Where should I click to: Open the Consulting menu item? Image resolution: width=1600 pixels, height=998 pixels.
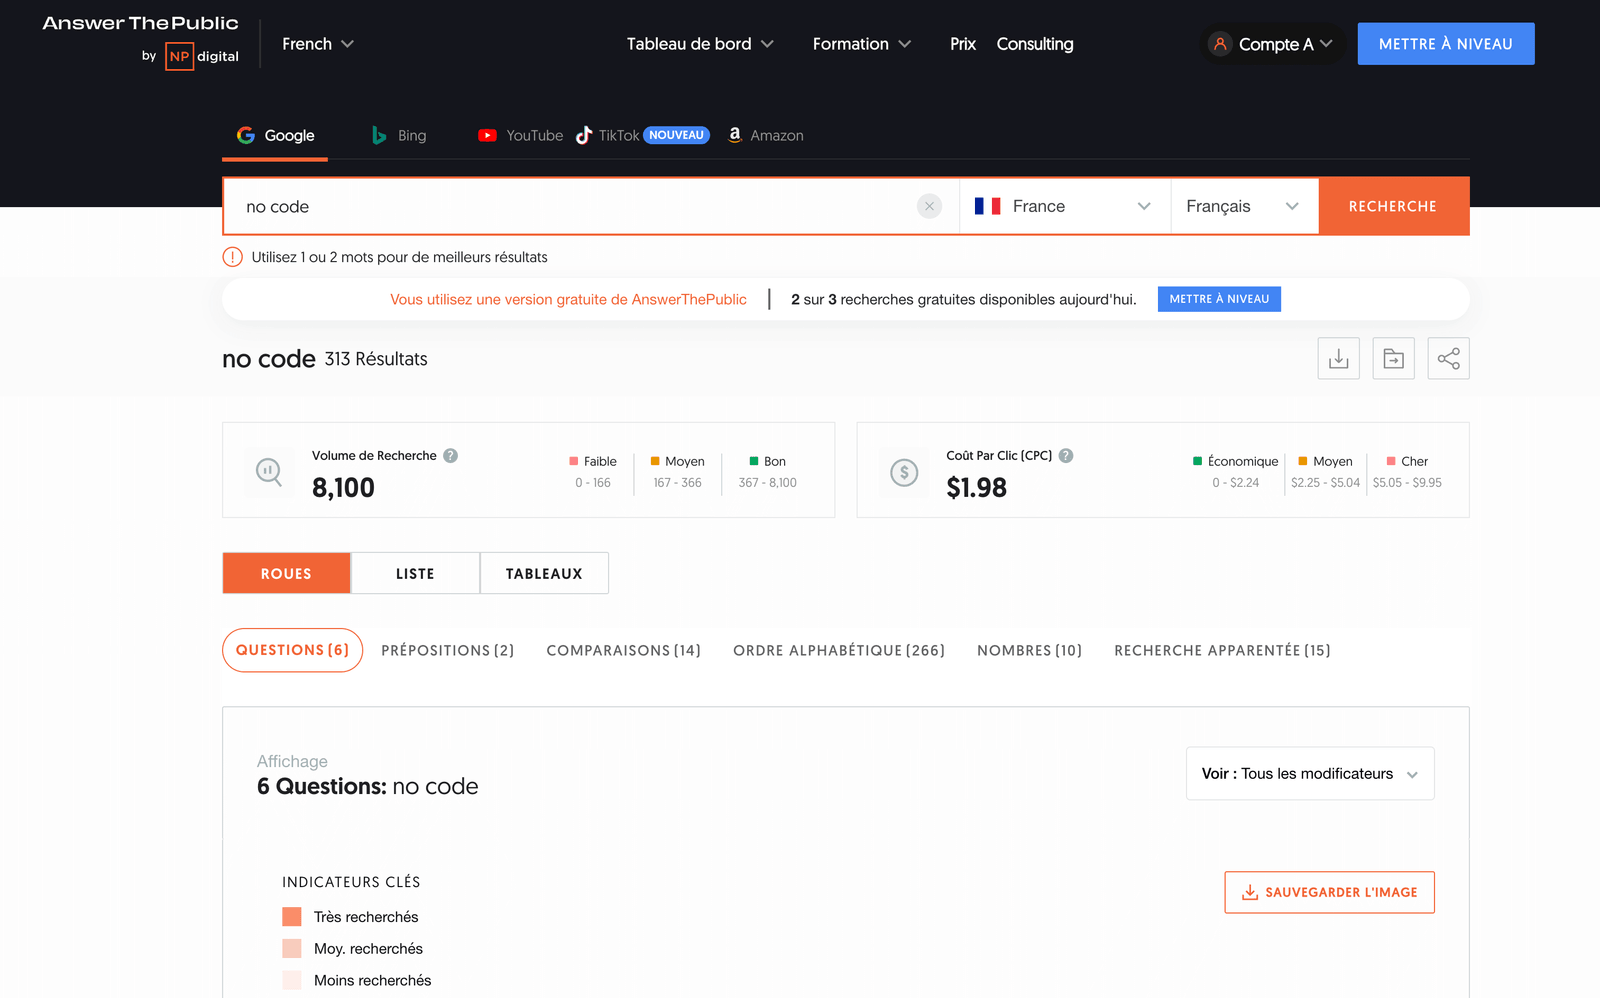point(1035,44)
